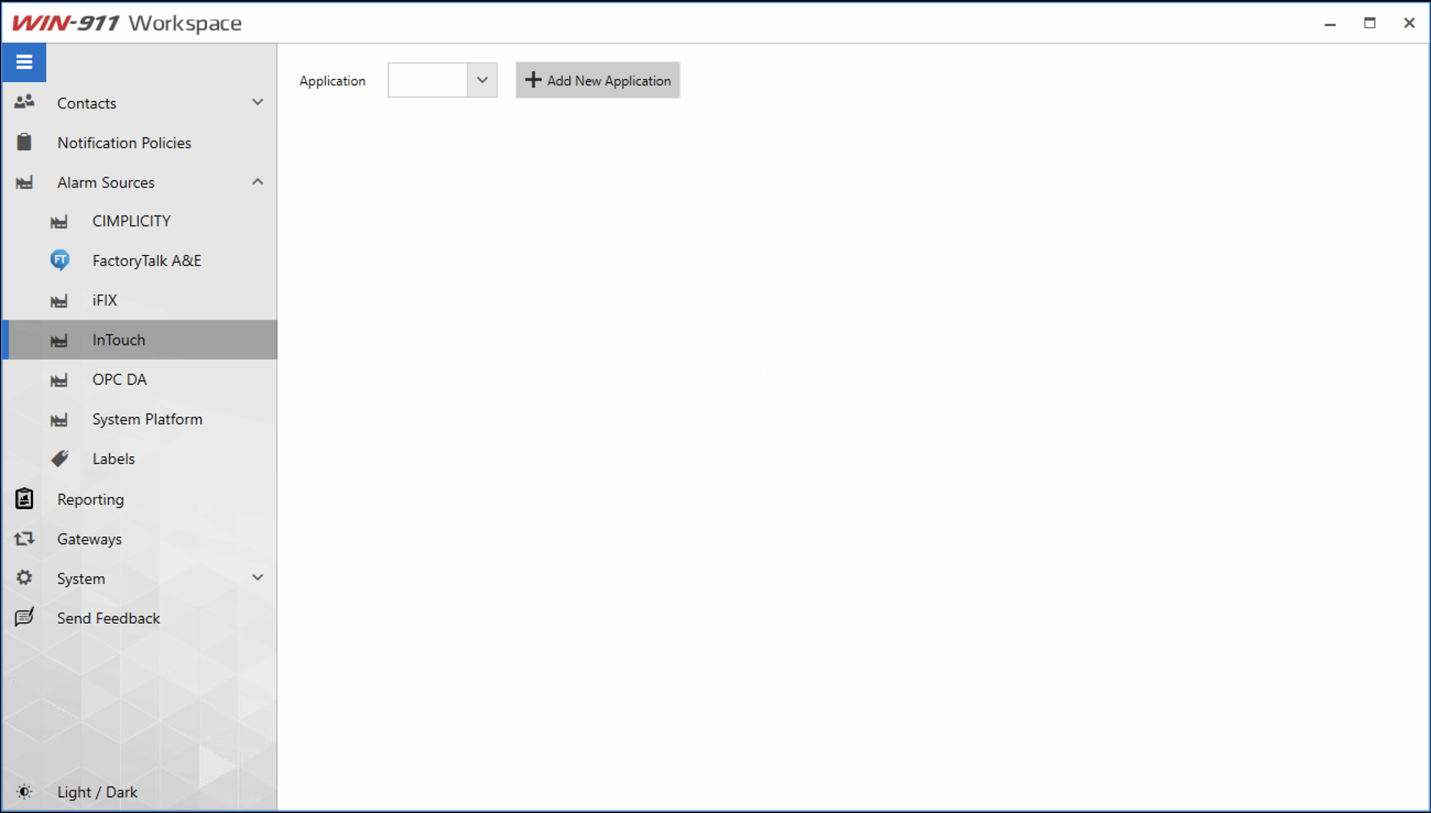The image size is (1431, 813).
Task: Expand the System section chevron
Action: click(x=258, y=577)
